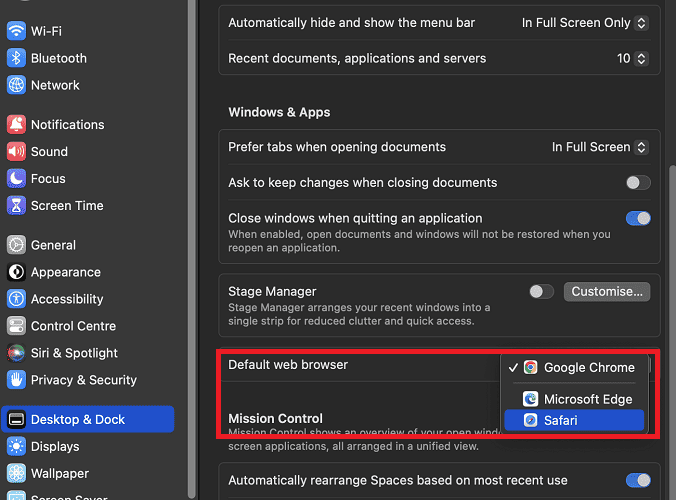Open Notifications bell icon in sidebar
The image size is (676, 500).
(16, 125)
